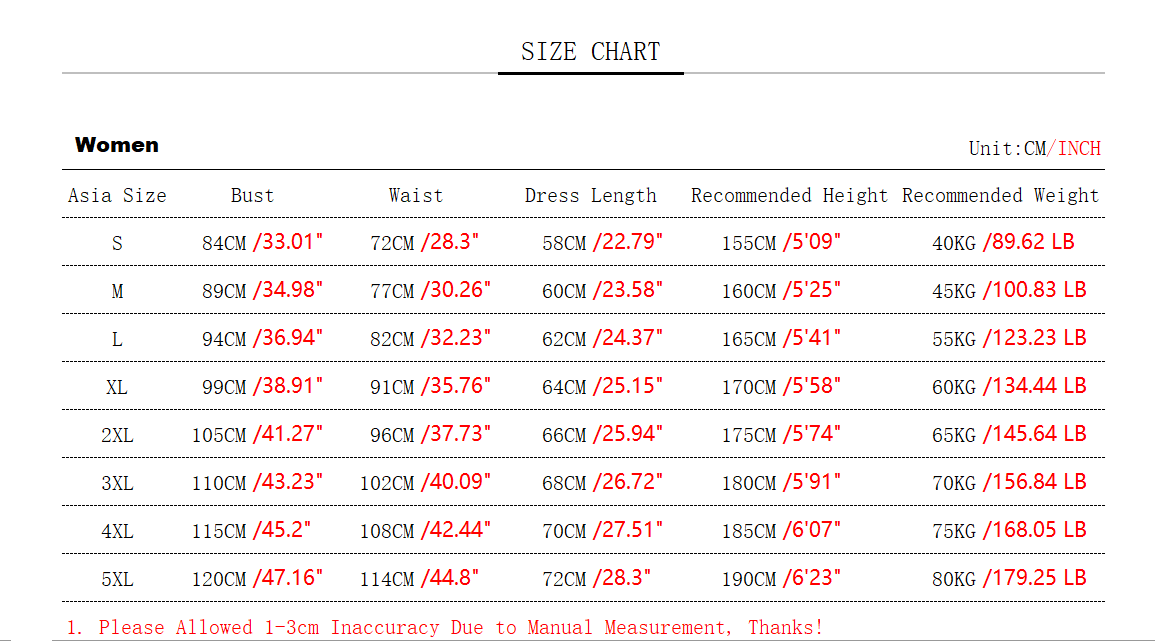Select the Waist column header
Viewport: 1155px width, 641px height.
click(x=416, y=196)
